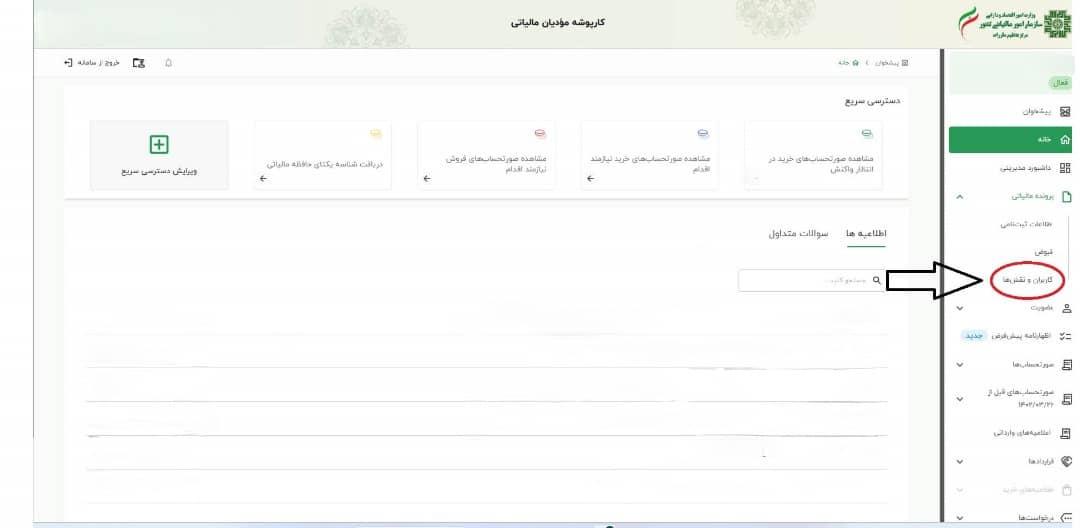Click the red coin icon on the فروش نیازمند اقدام card
This screenshot has height=528, width=1080.
[x=540, y=133]
